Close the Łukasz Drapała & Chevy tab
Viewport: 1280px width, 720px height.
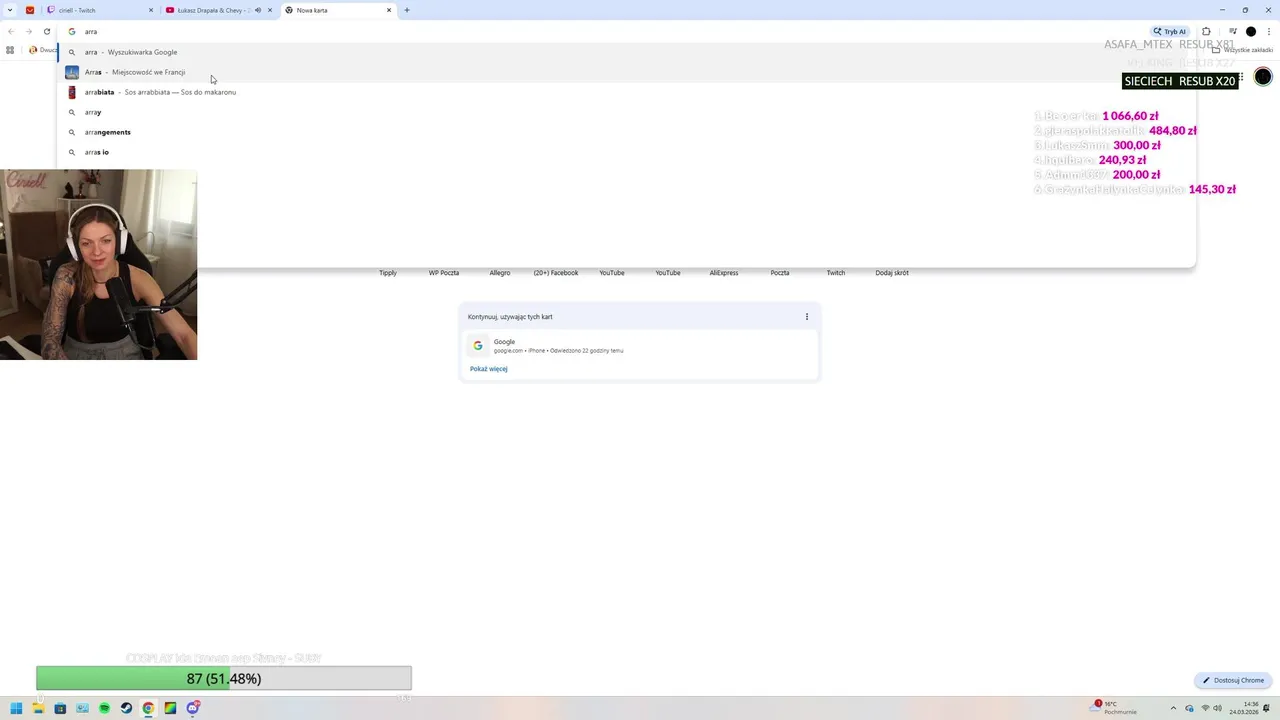click(269, 10)
